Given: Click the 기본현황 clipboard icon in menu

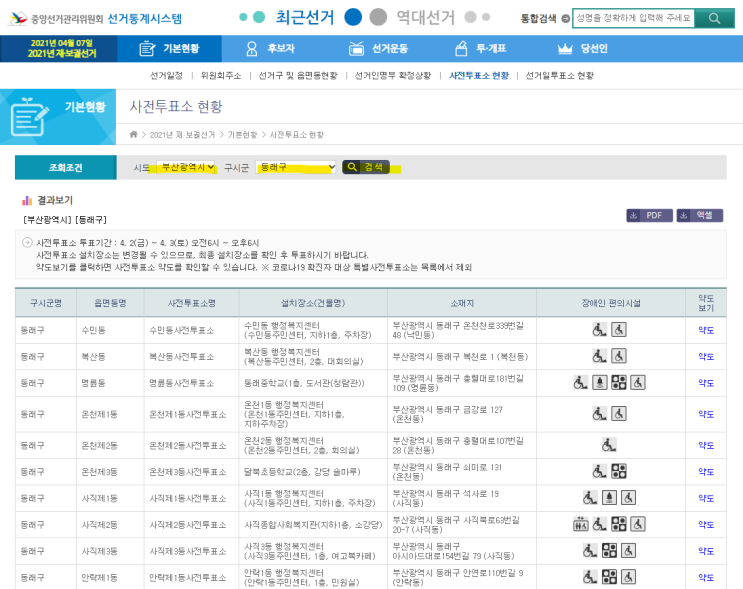Looking at the screenshot, I should tap(147, 48).
